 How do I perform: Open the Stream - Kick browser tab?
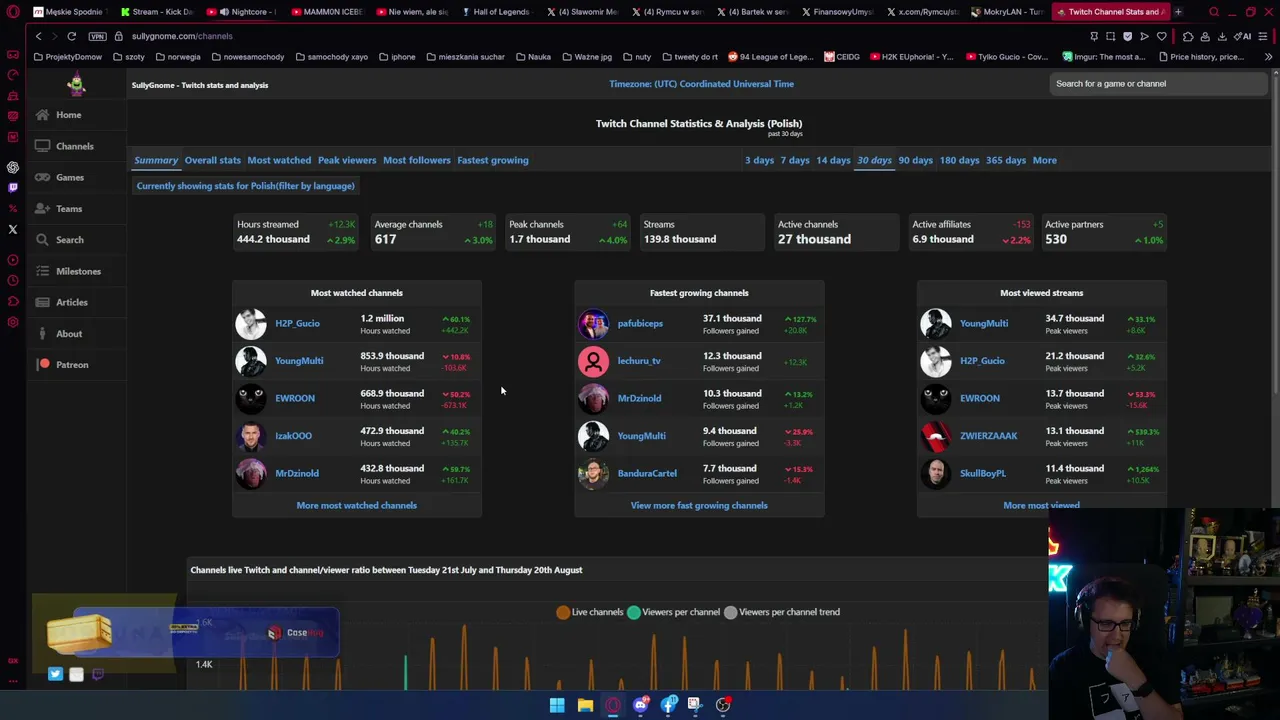coord(157,12)
